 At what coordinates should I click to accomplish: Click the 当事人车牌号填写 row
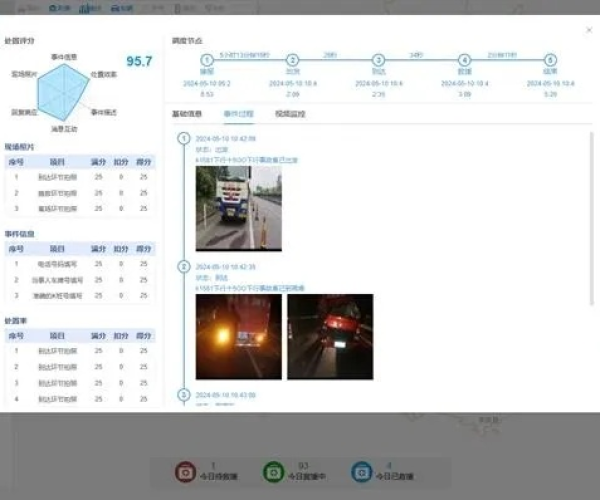click(x=80, y=280)
